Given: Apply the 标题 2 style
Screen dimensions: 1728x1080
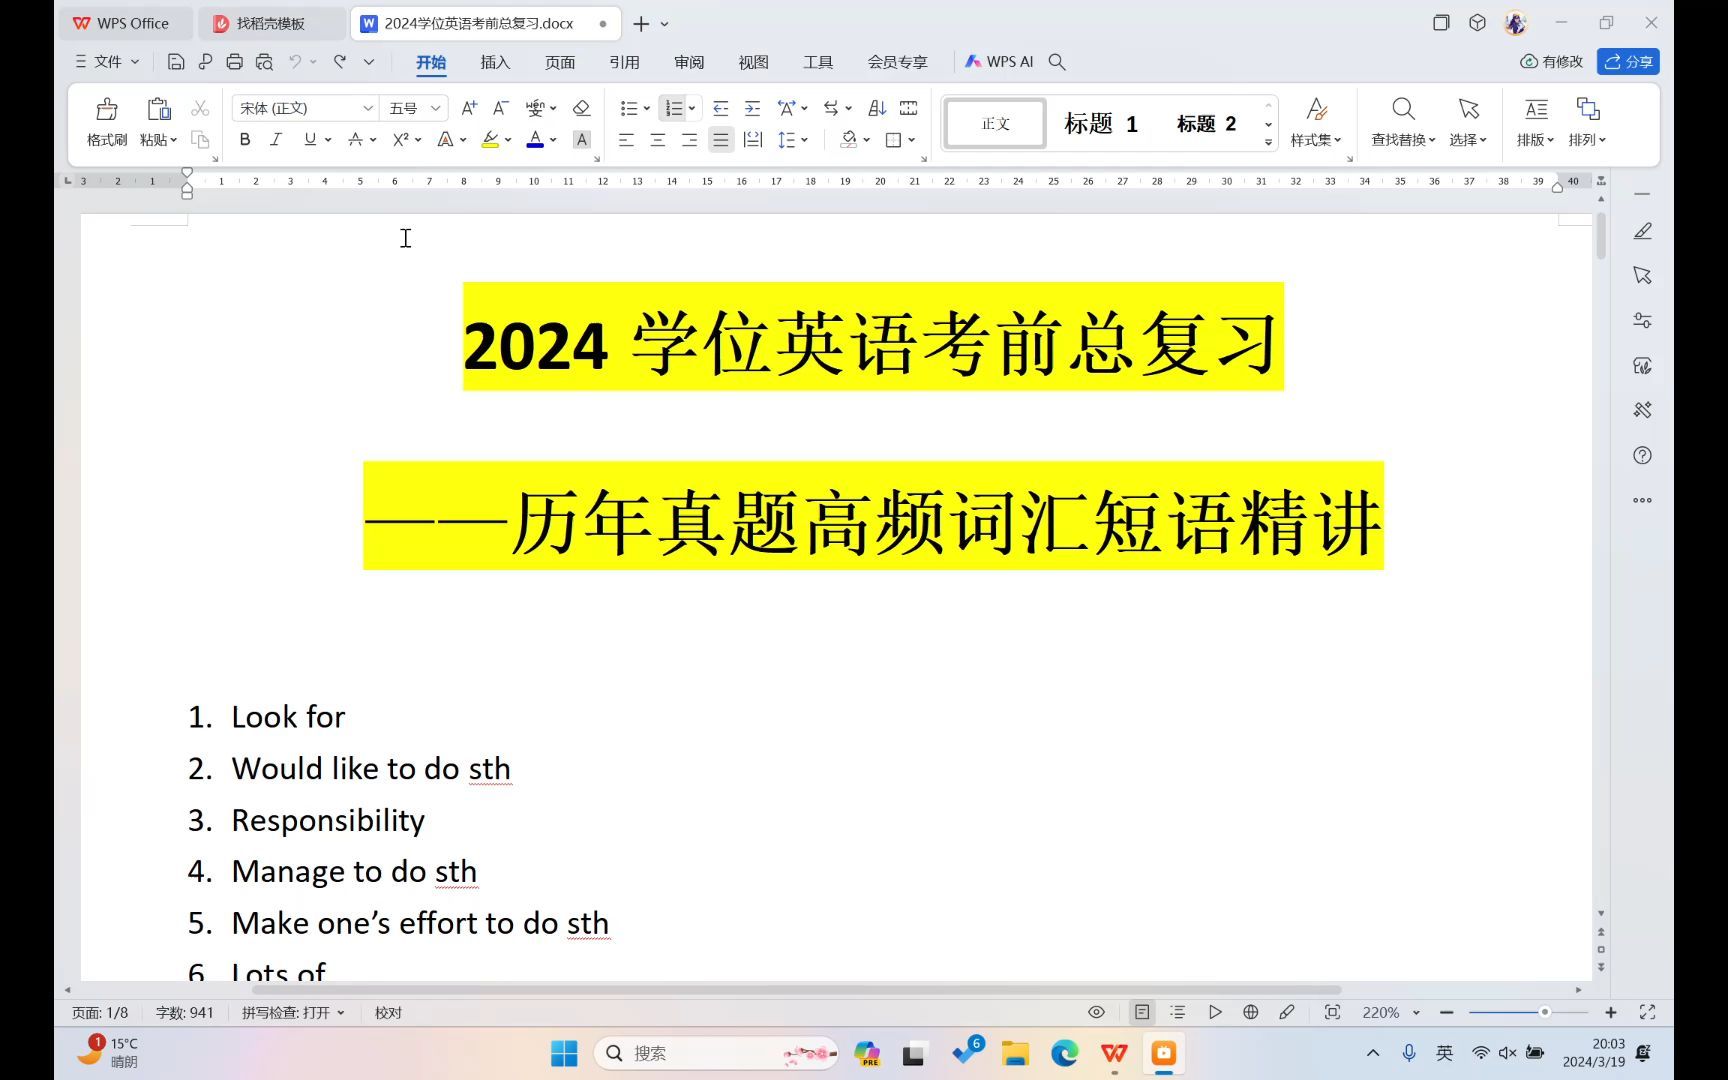Looking at the screenshot, I should [x=1206, y=124].
